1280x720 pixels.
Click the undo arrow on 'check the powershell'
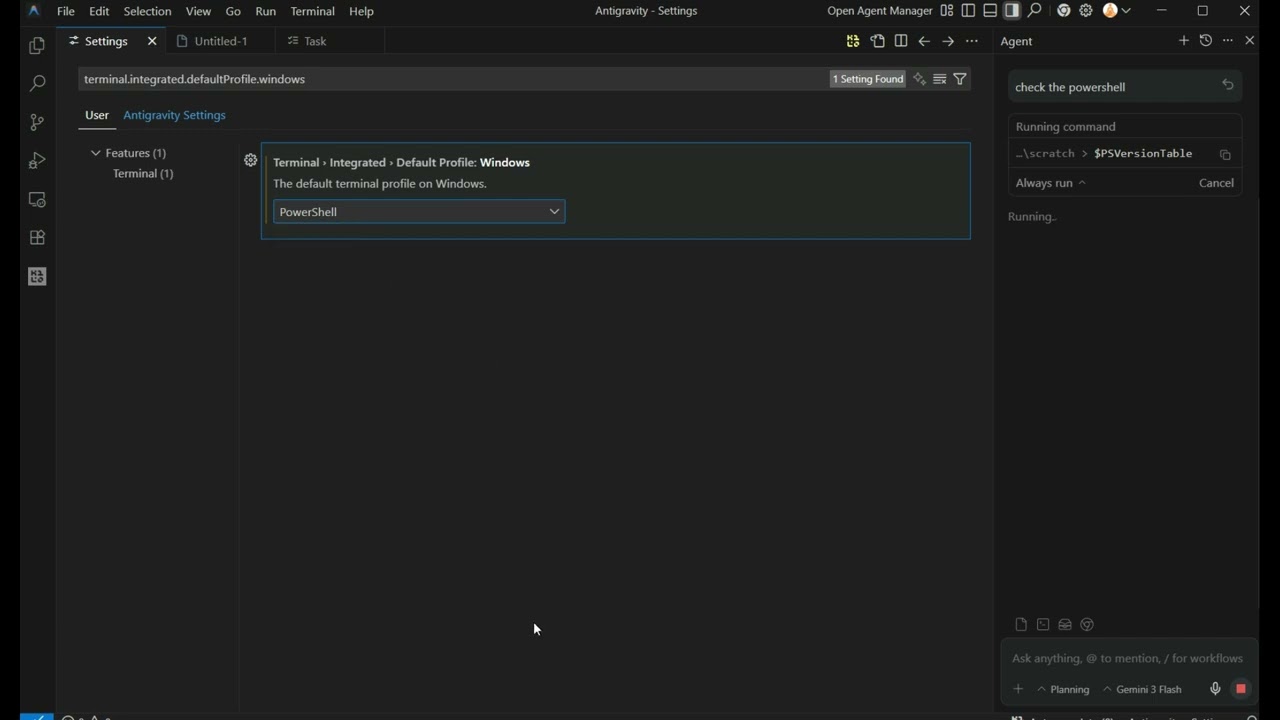click(1228, 85)
